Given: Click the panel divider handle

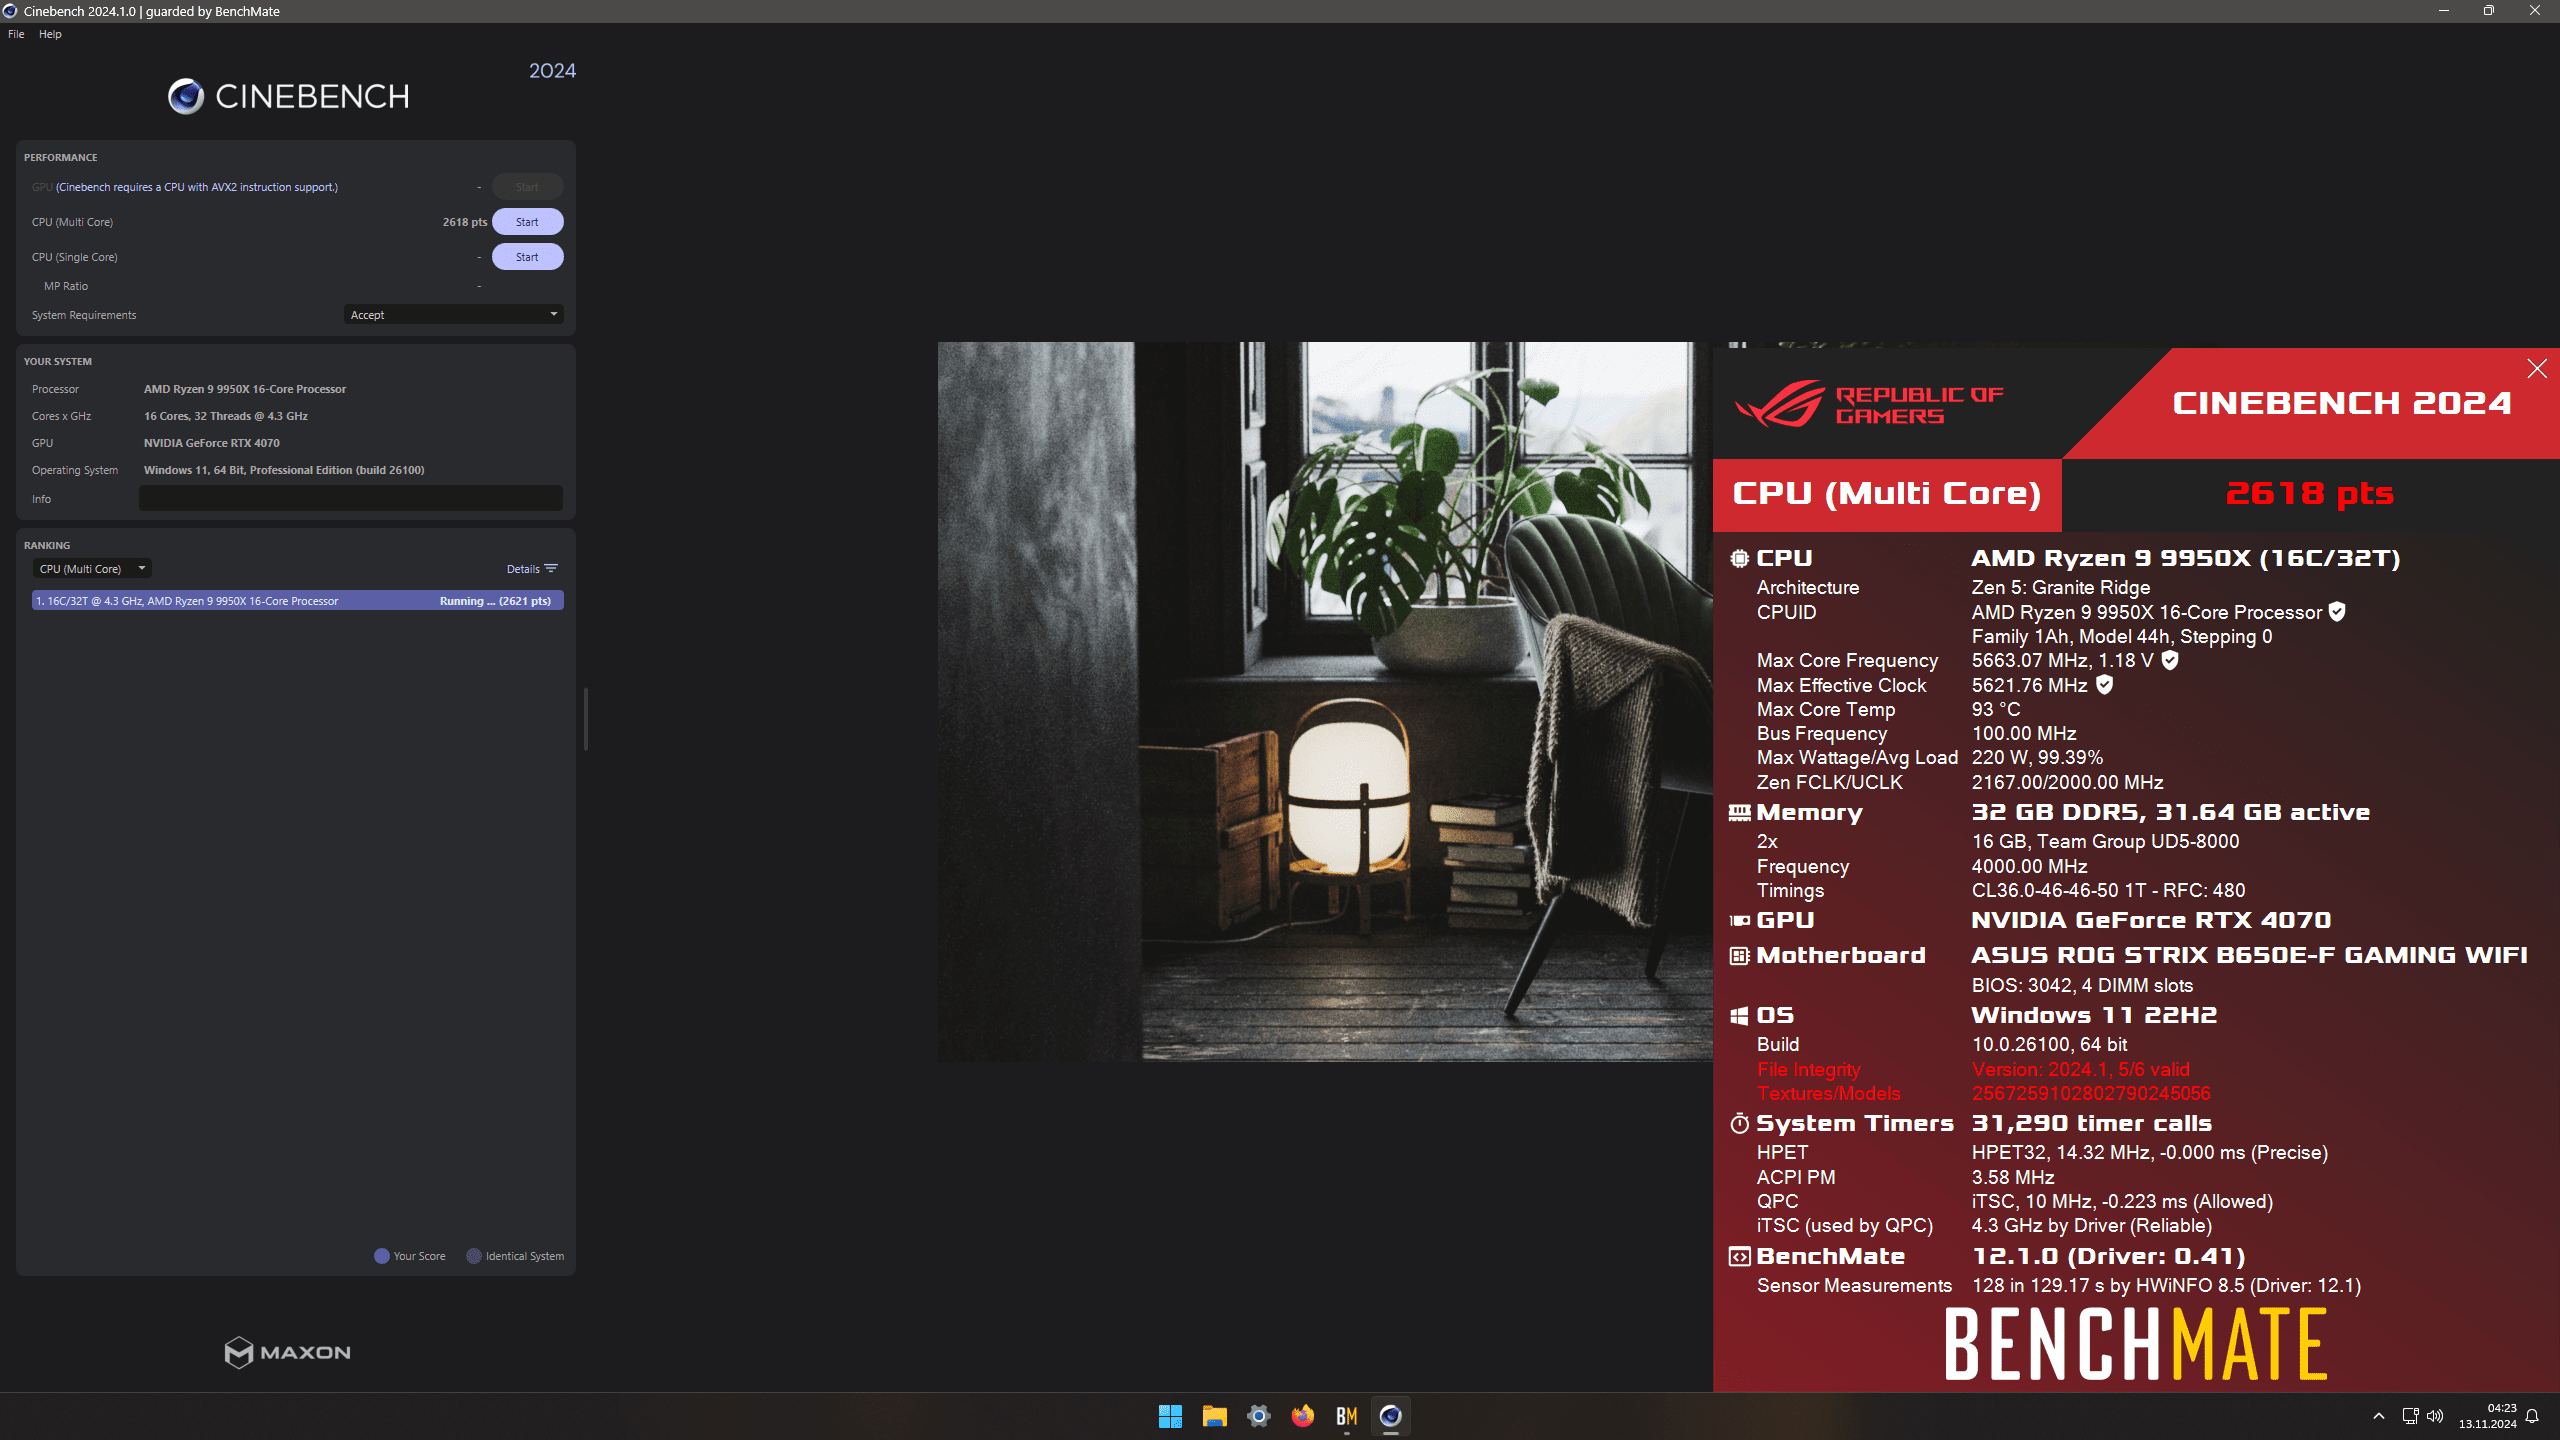Looking at the screenshot, I should (586, 718).
